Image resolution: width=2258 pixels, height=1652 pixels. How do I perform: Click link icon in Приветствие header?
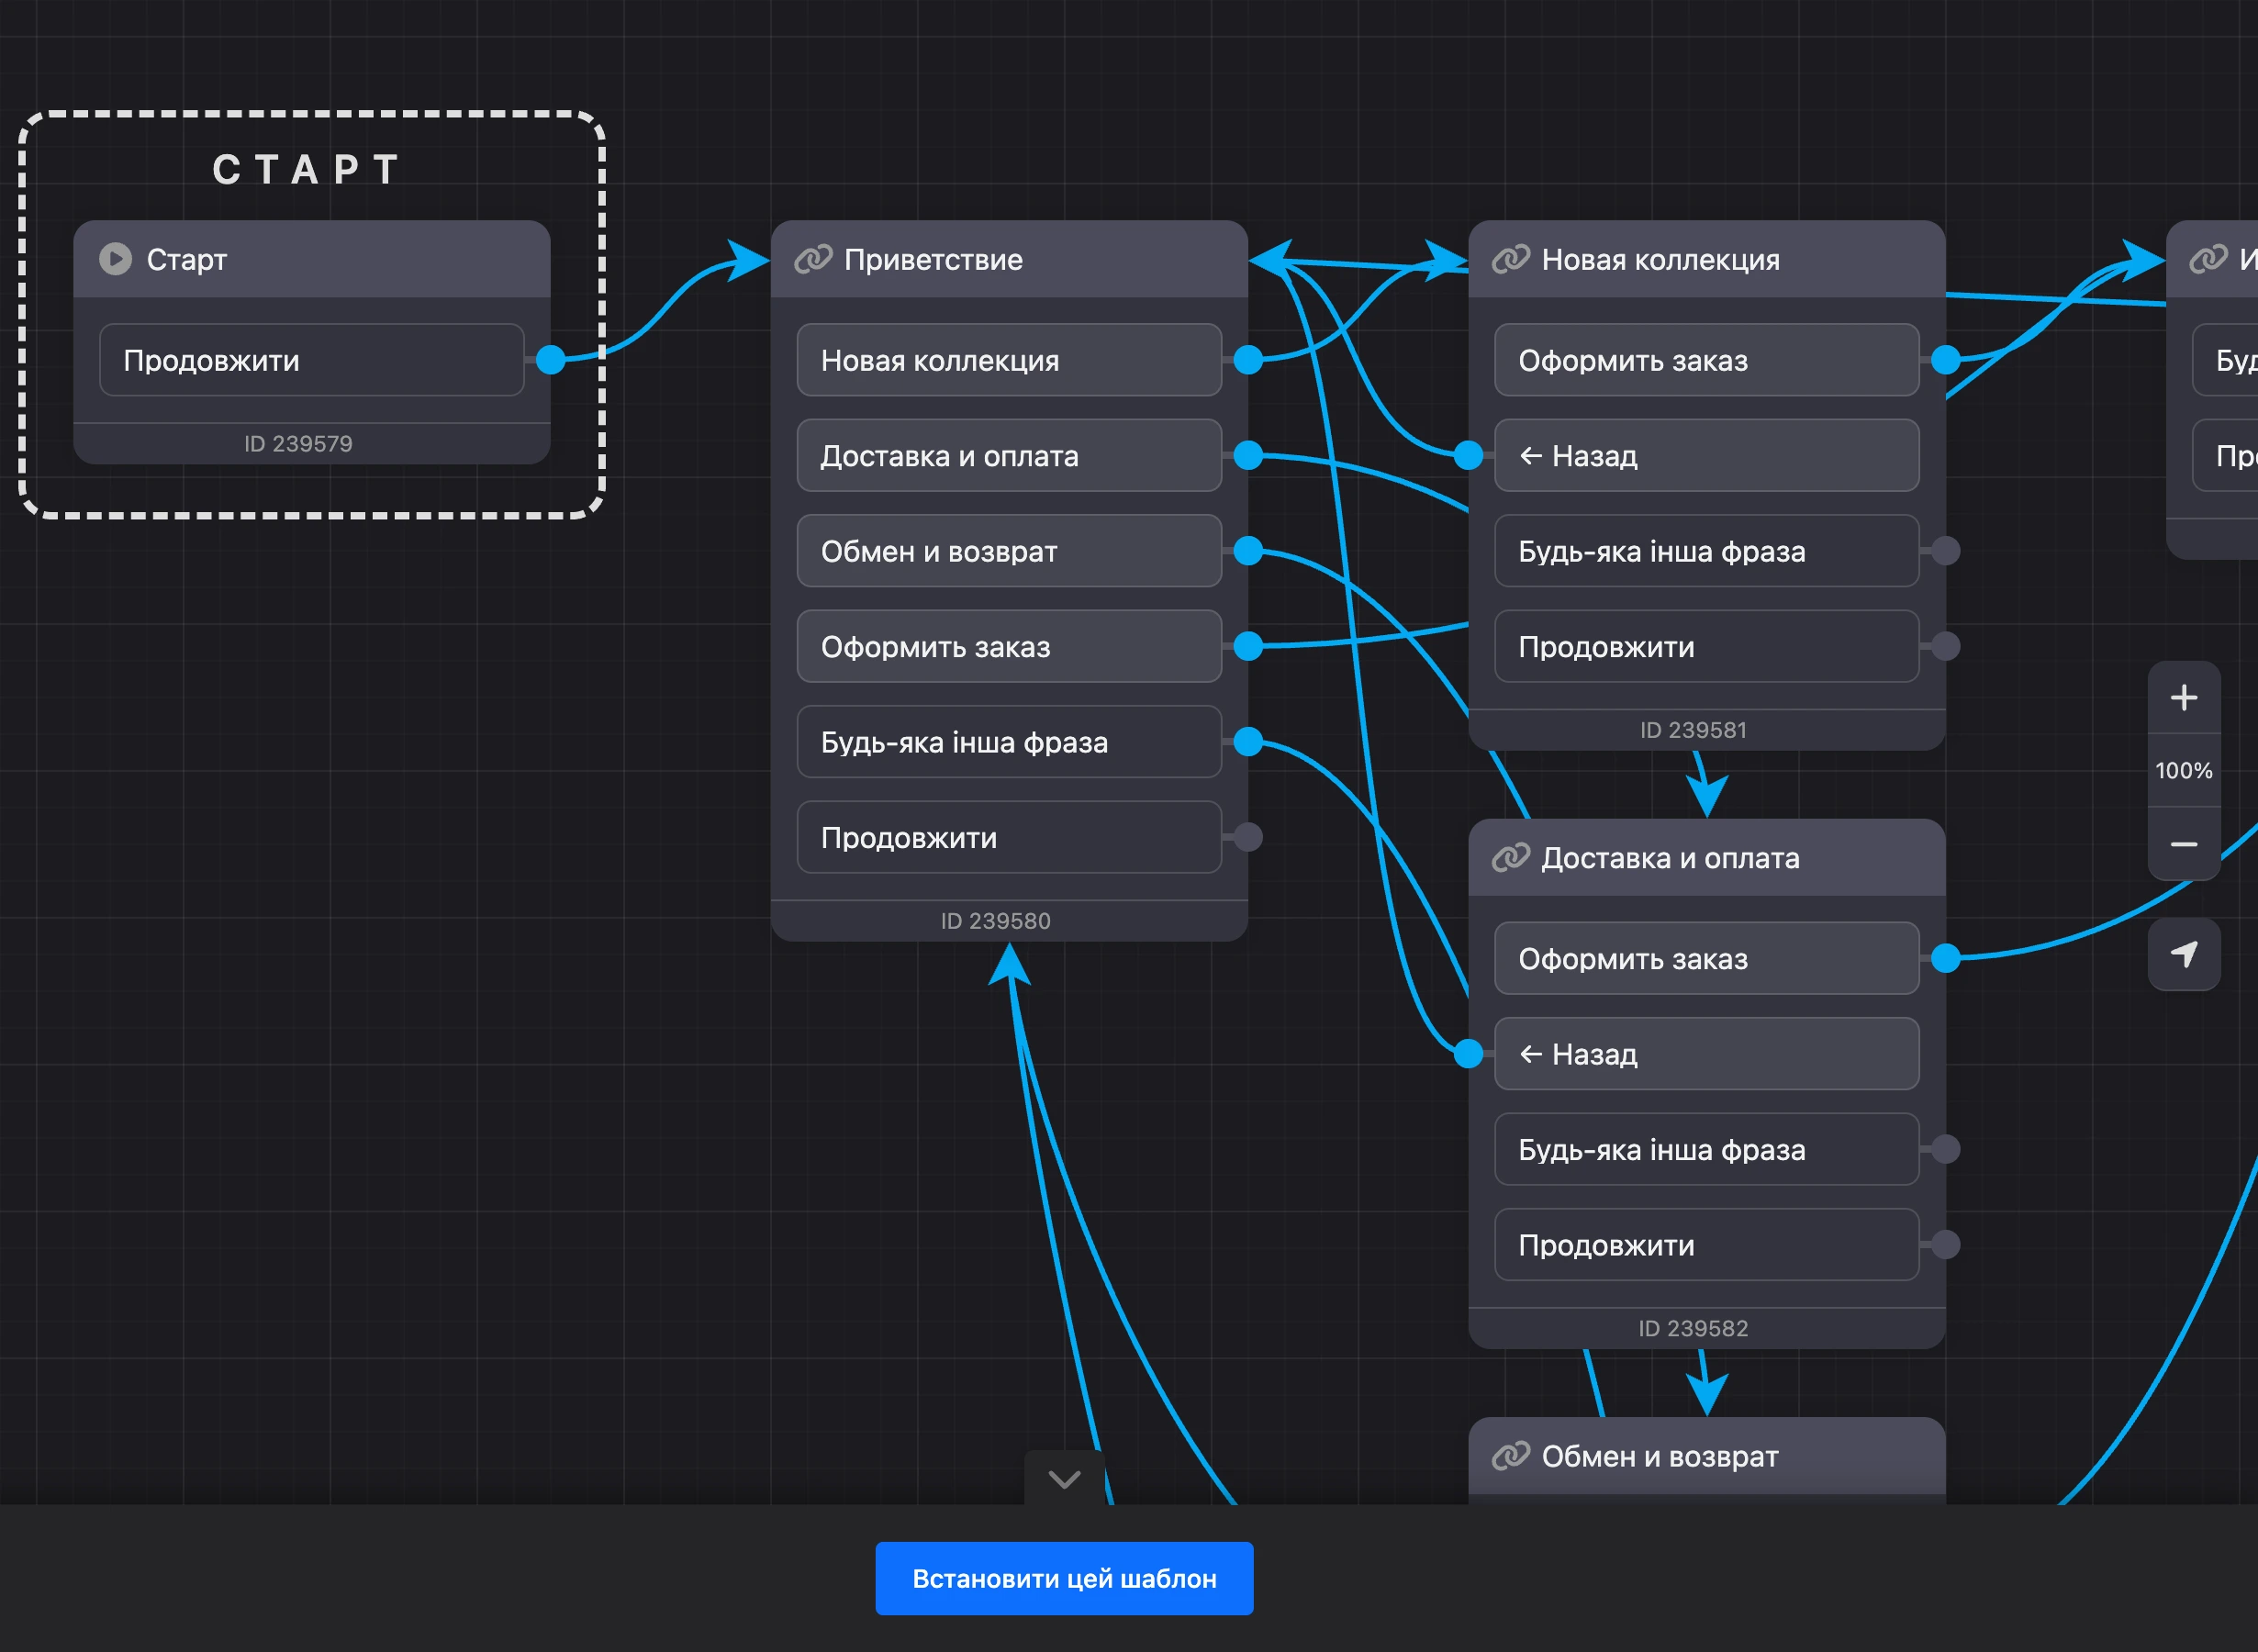click(x=813, y=259)
